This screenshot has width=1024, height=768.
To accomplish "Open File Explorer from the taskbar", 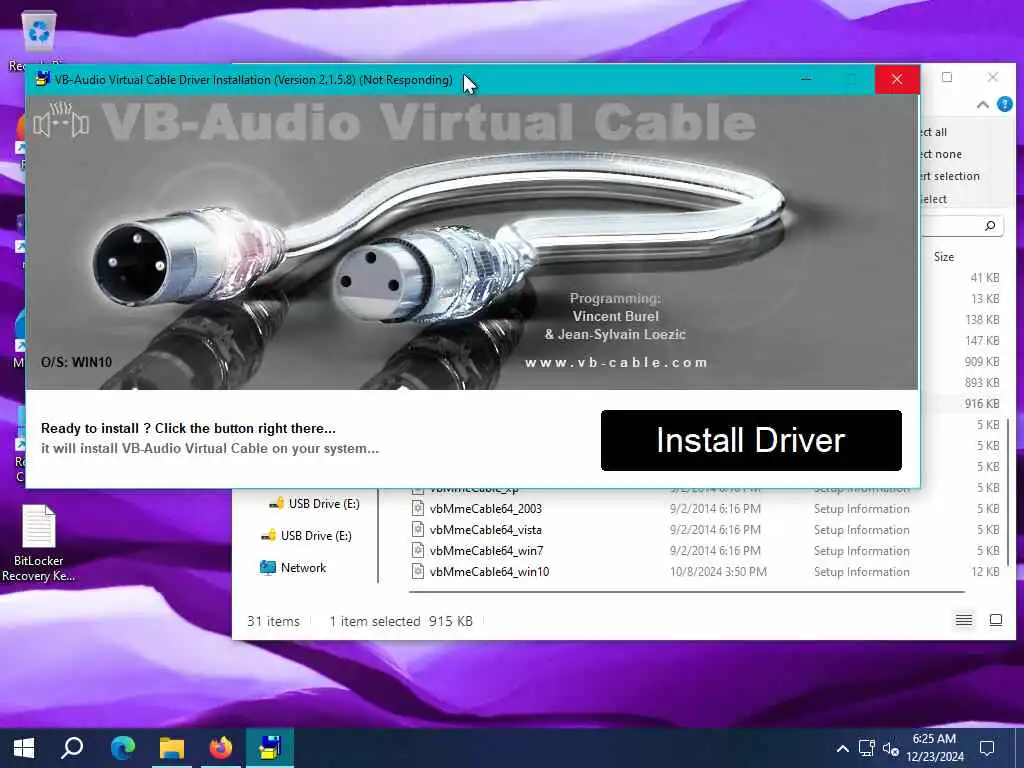I will click(172, 748).
